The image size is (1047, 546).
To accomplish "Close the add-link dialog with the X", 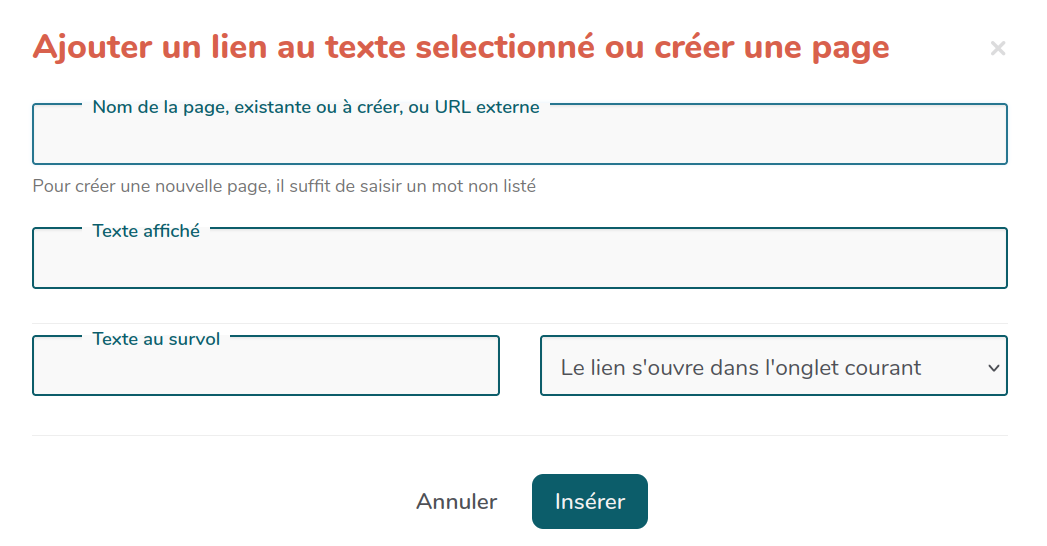I will [997, 48].
